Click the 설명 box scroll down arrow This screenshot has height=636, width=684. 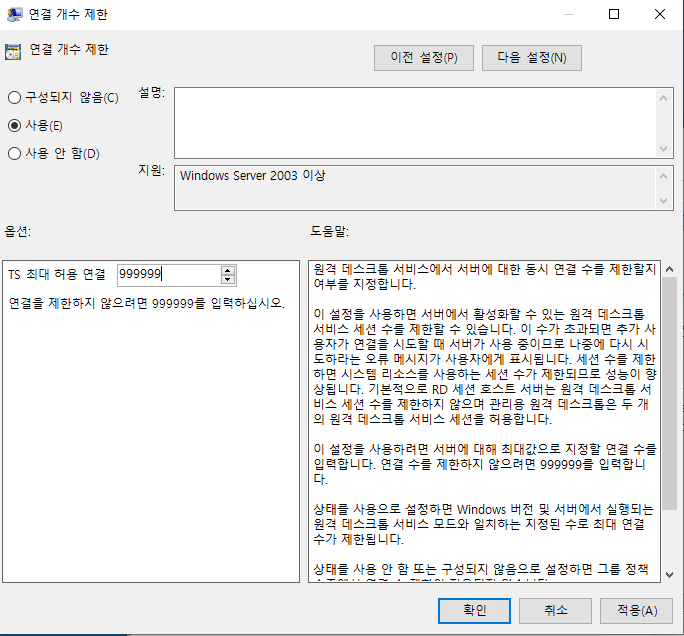click(x=663, y=149)
